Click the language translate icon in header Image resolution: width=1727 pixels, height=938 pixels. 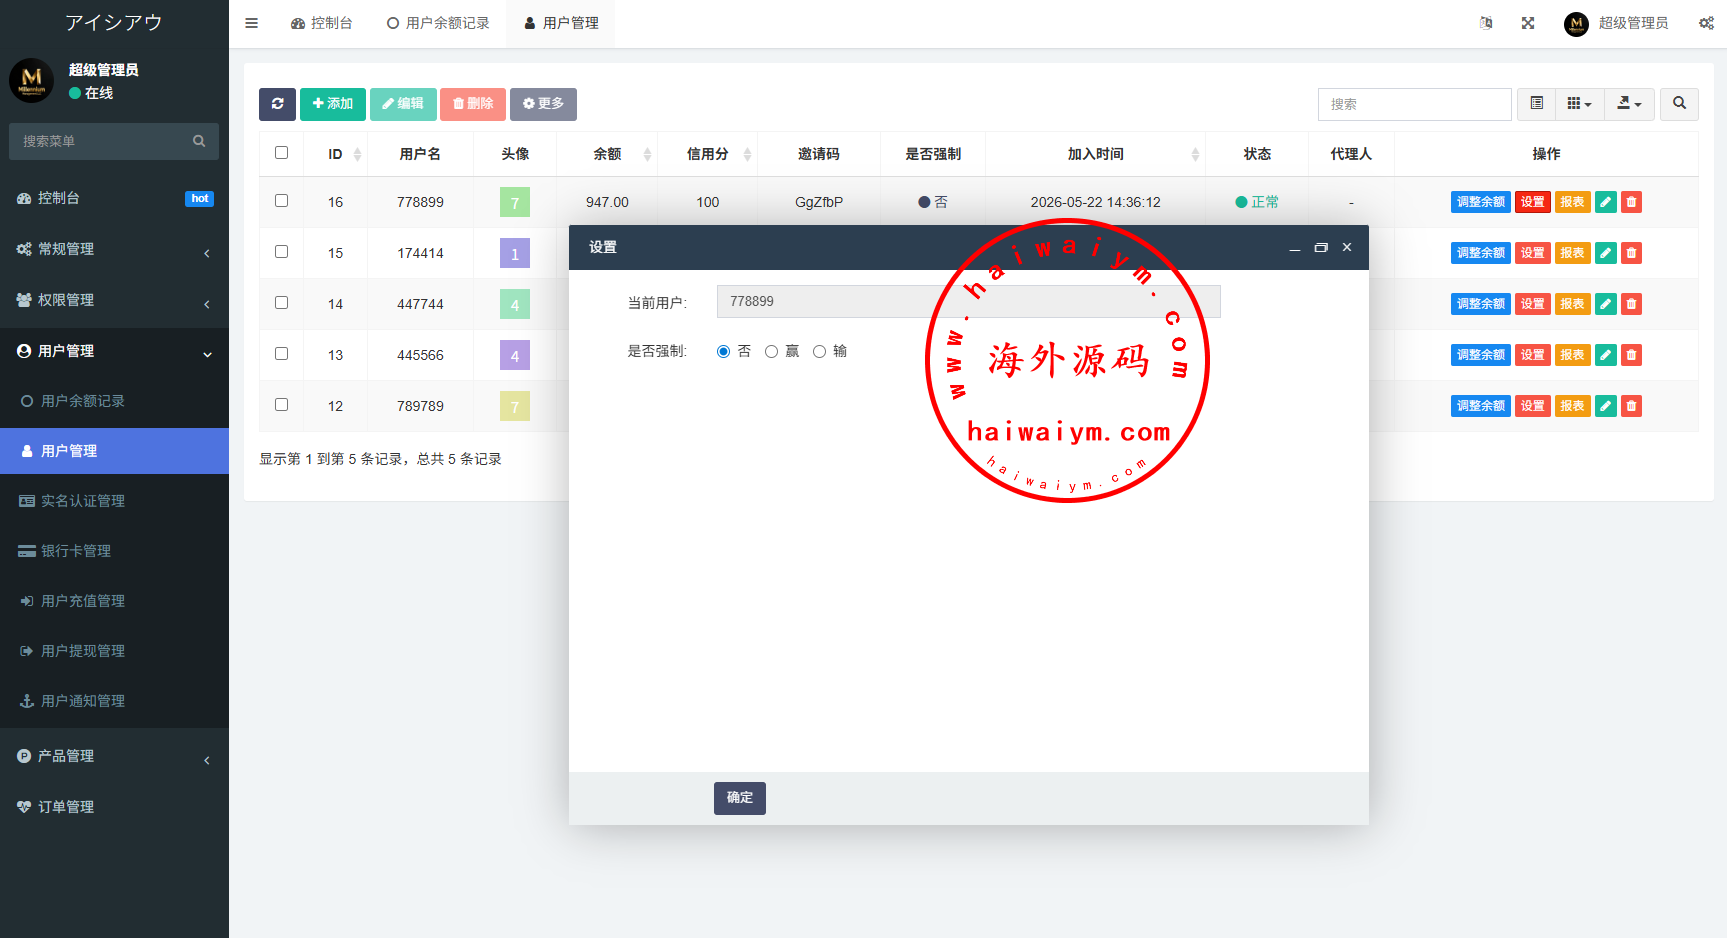[x=1486, y=23]
